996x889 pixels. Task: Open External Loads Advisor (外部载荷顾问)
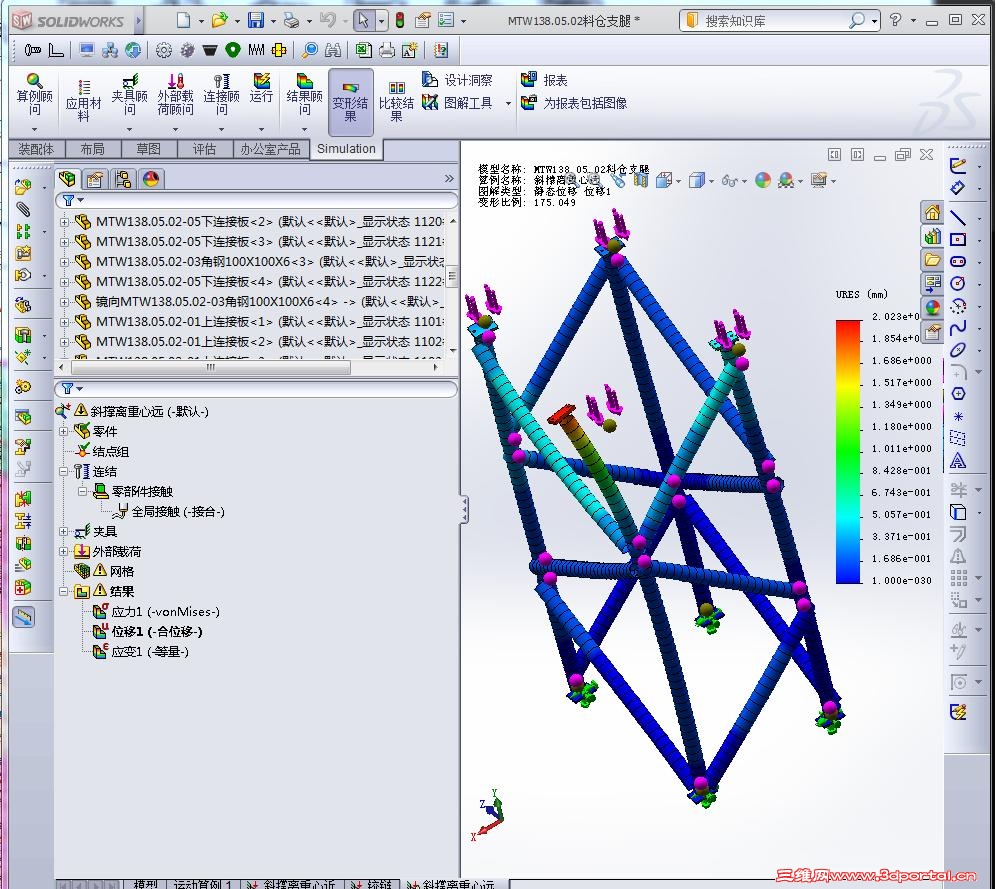175,95
